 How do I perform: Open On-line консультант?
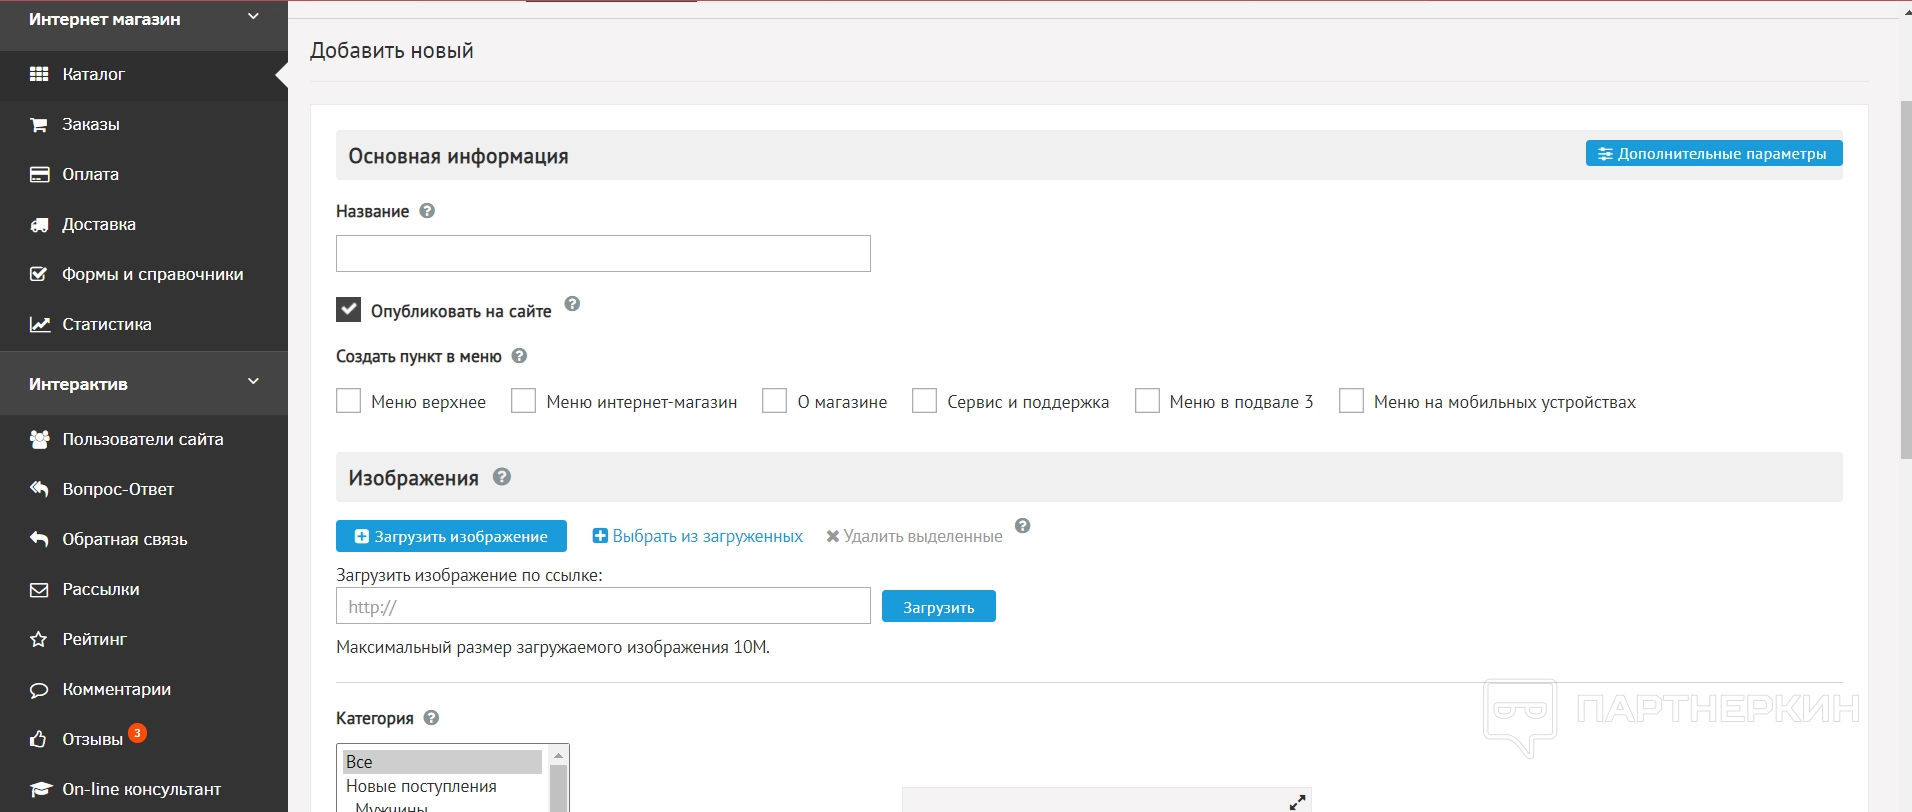click(144, 789)
